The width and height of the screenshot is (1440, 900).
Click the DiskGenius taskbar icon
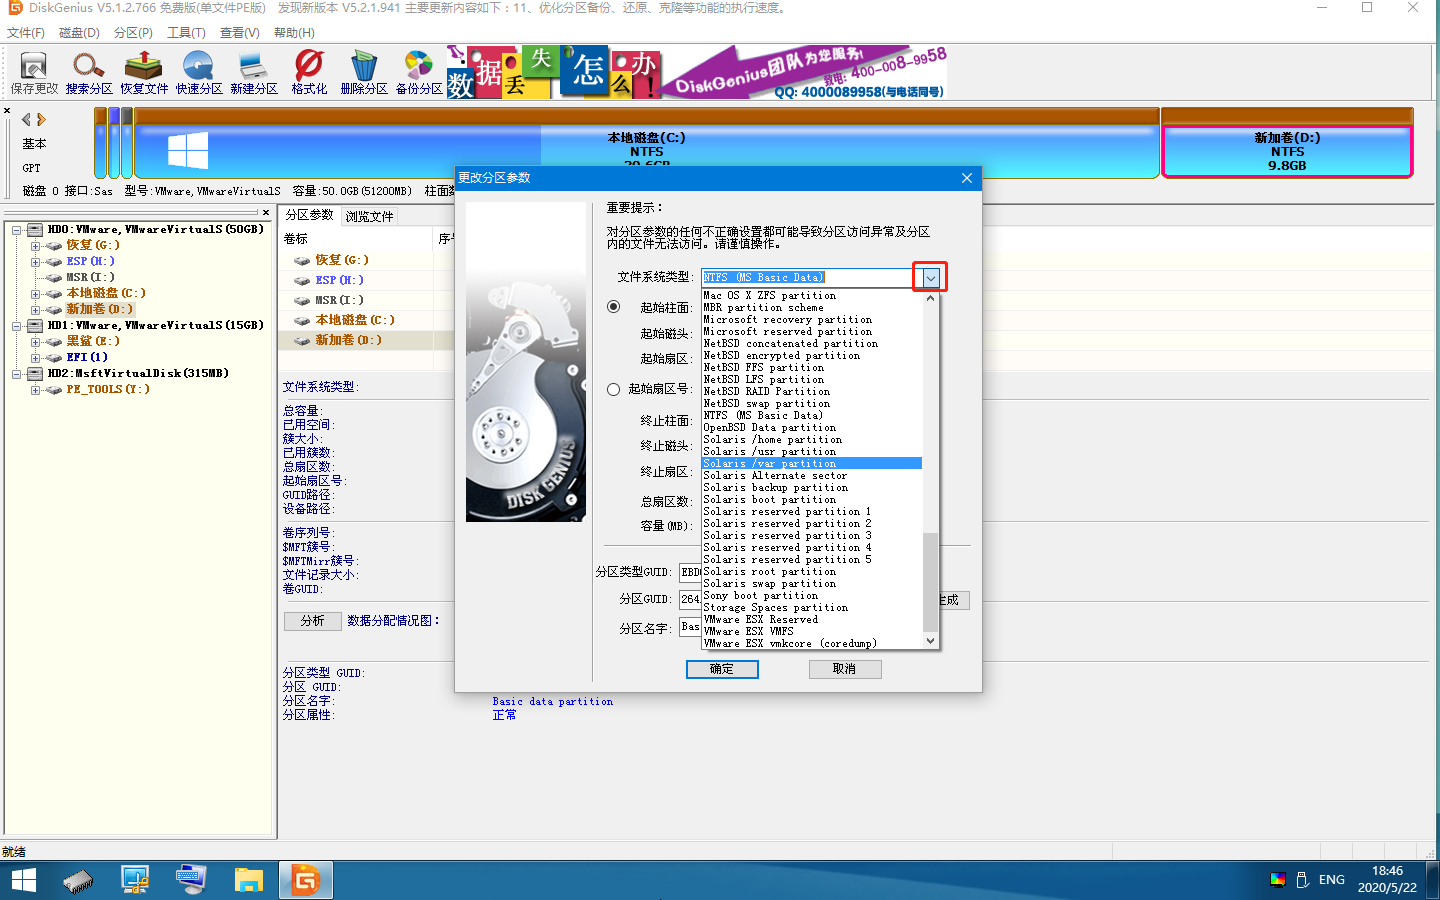[305, 880]
